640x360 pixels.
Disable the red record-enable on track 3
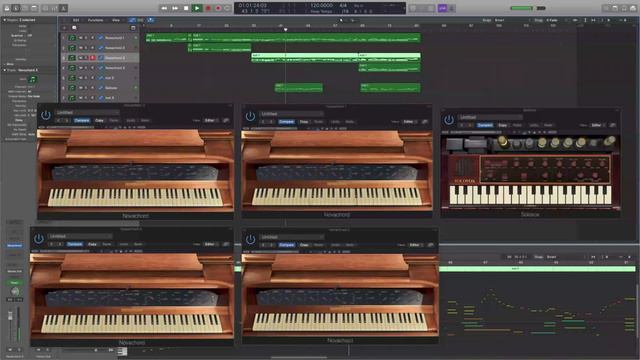point(92,58)
